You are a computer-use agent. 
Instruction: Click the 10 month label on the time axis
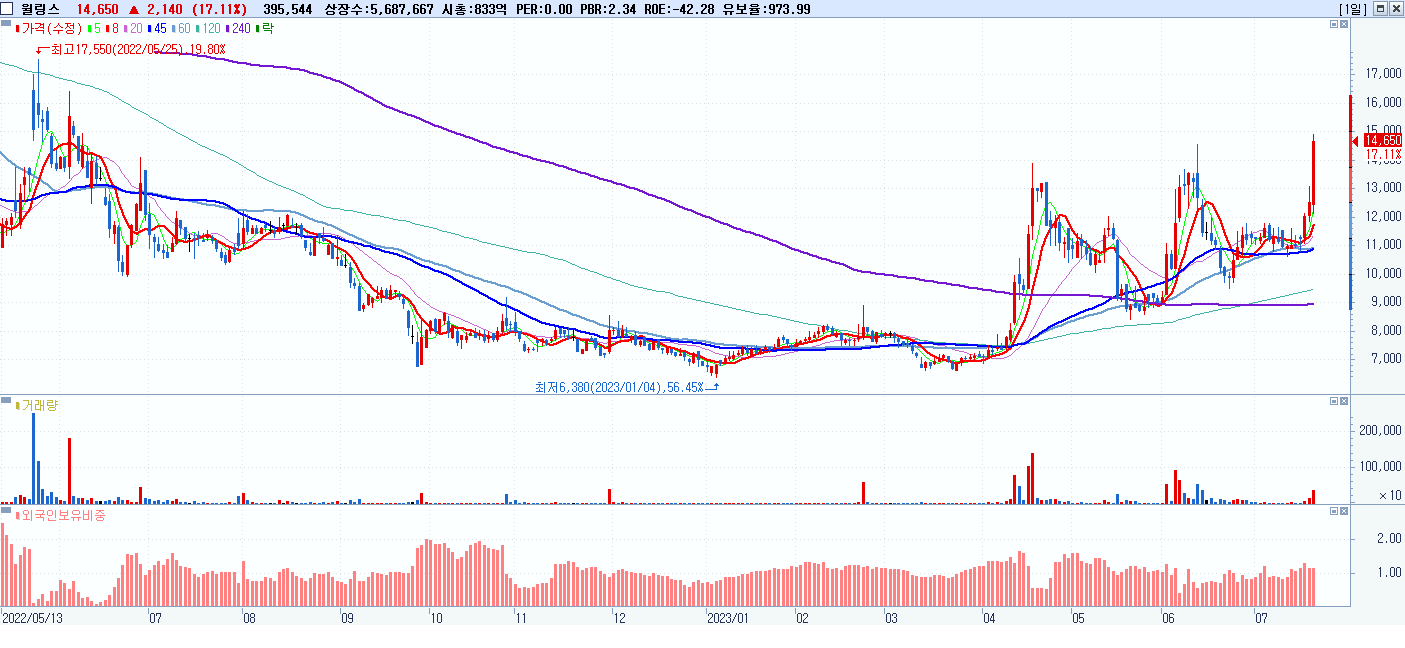point(437,618)
